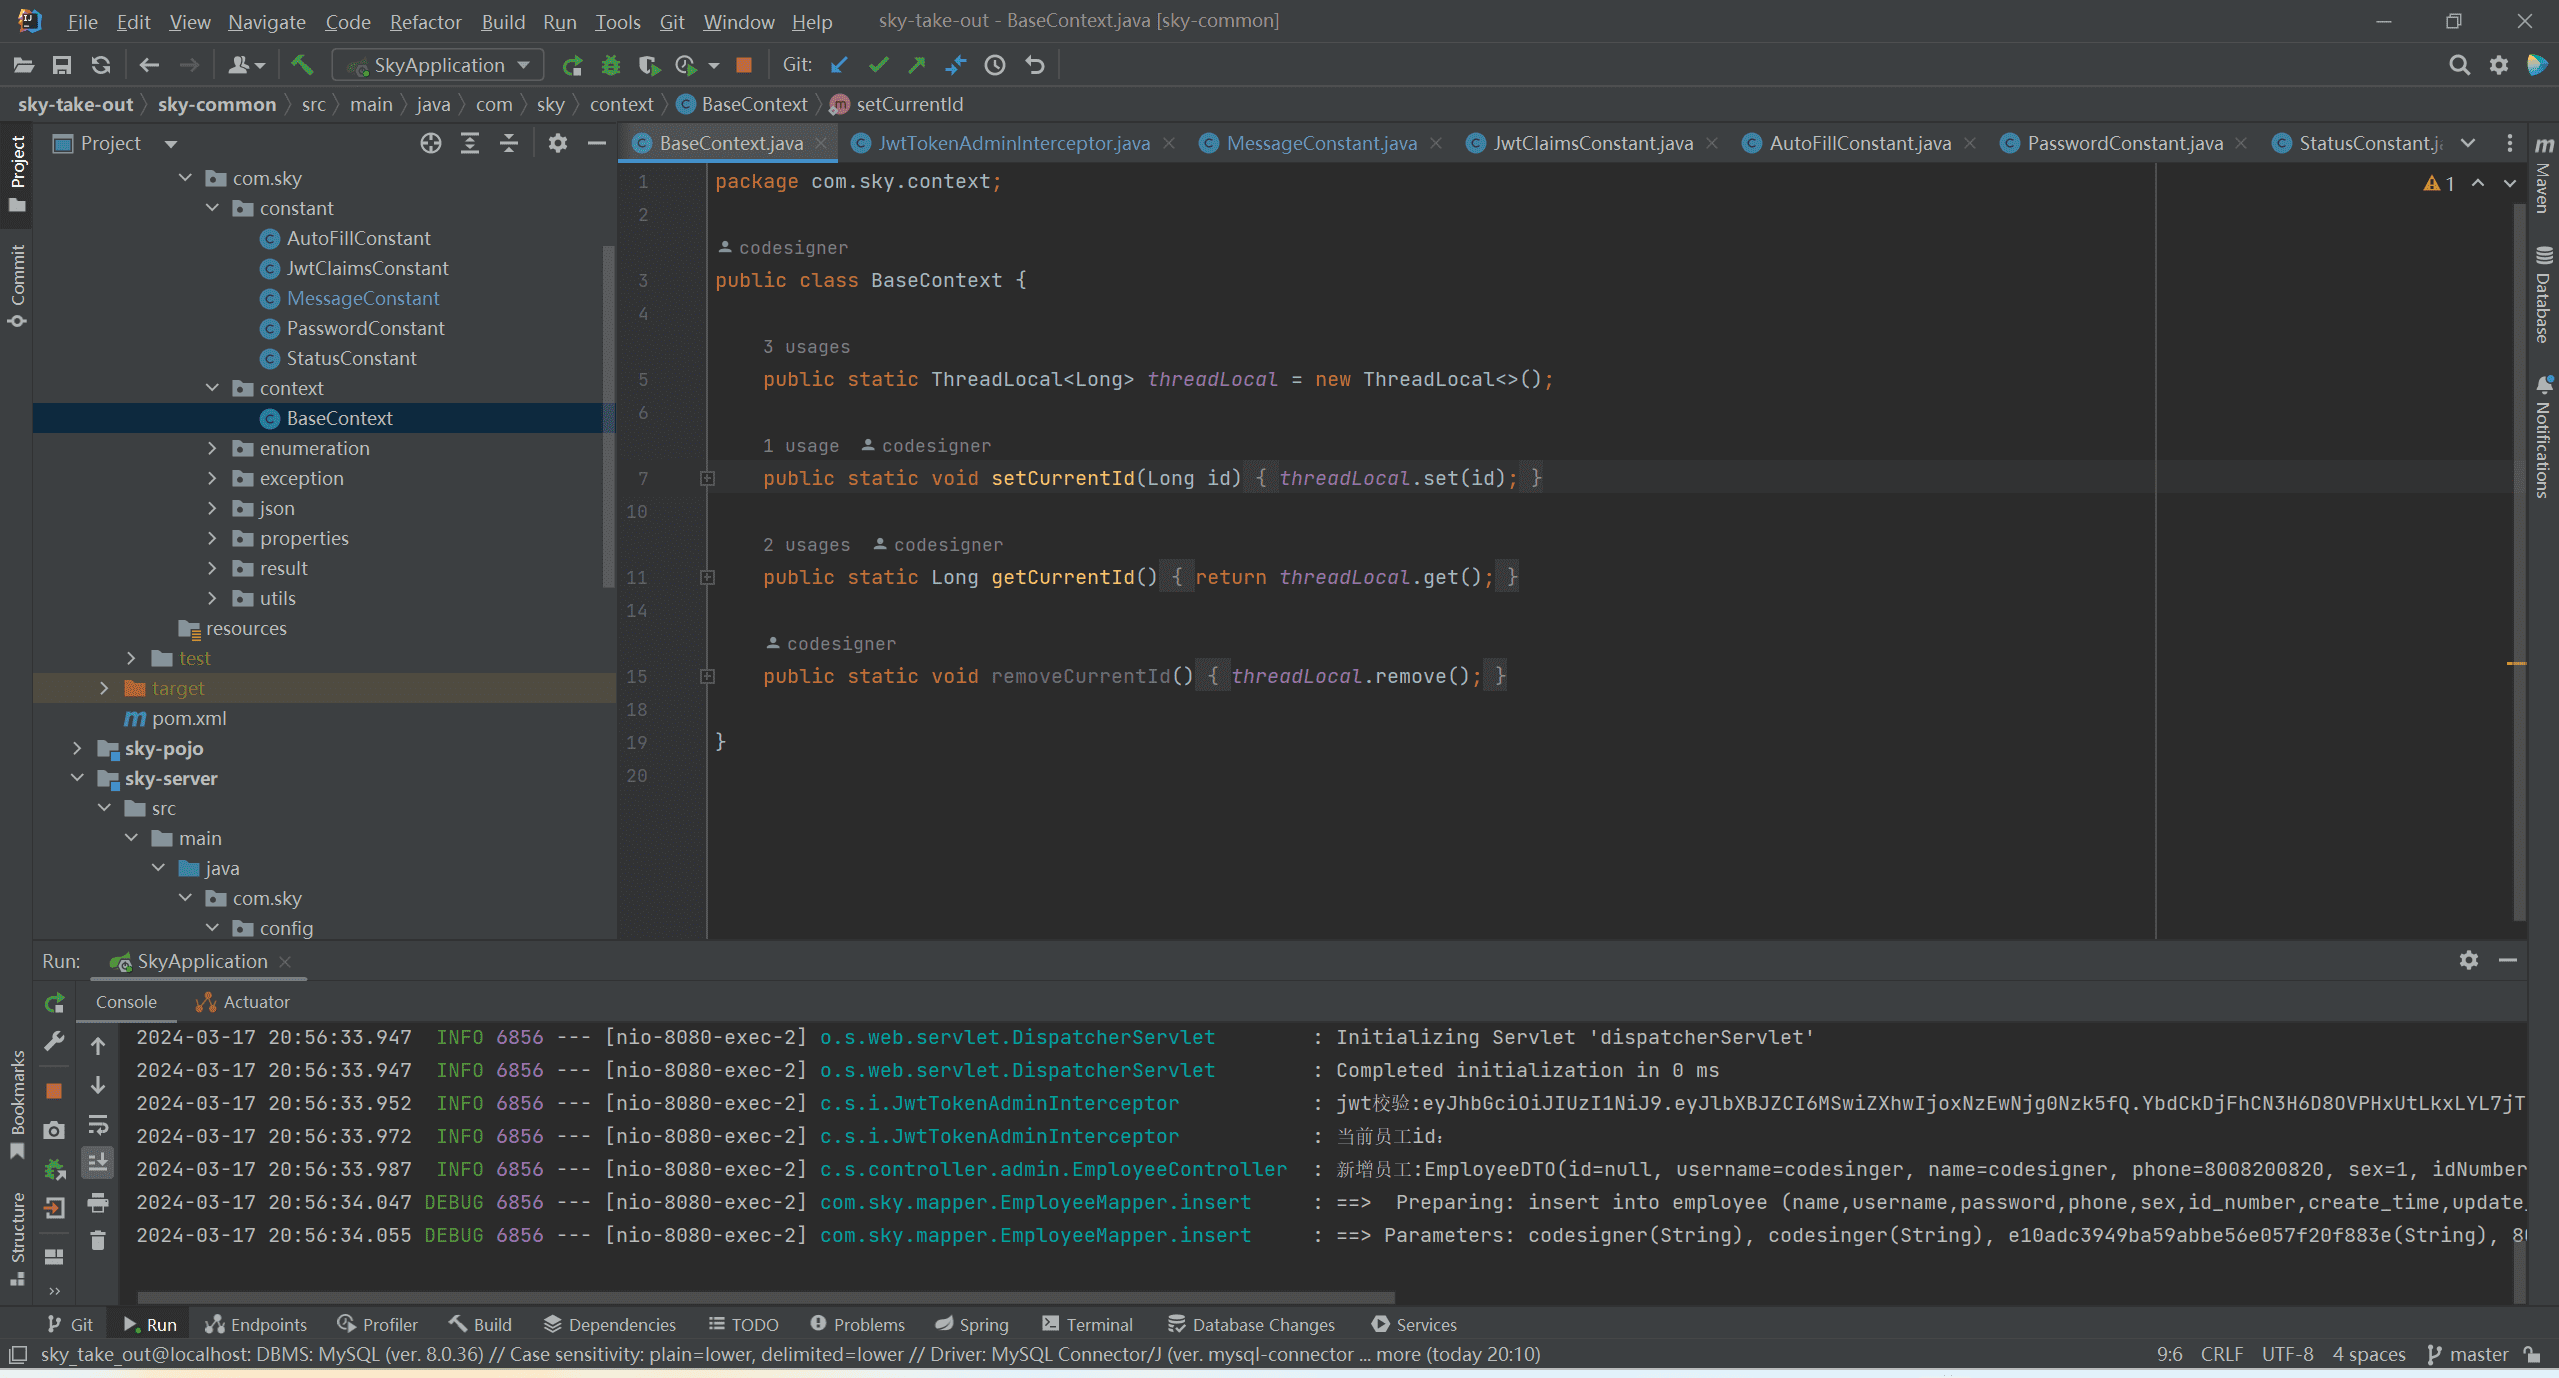The image size is (2559, 1378).
Task: Open the Refactor menu
Action: tap(425, 21)
